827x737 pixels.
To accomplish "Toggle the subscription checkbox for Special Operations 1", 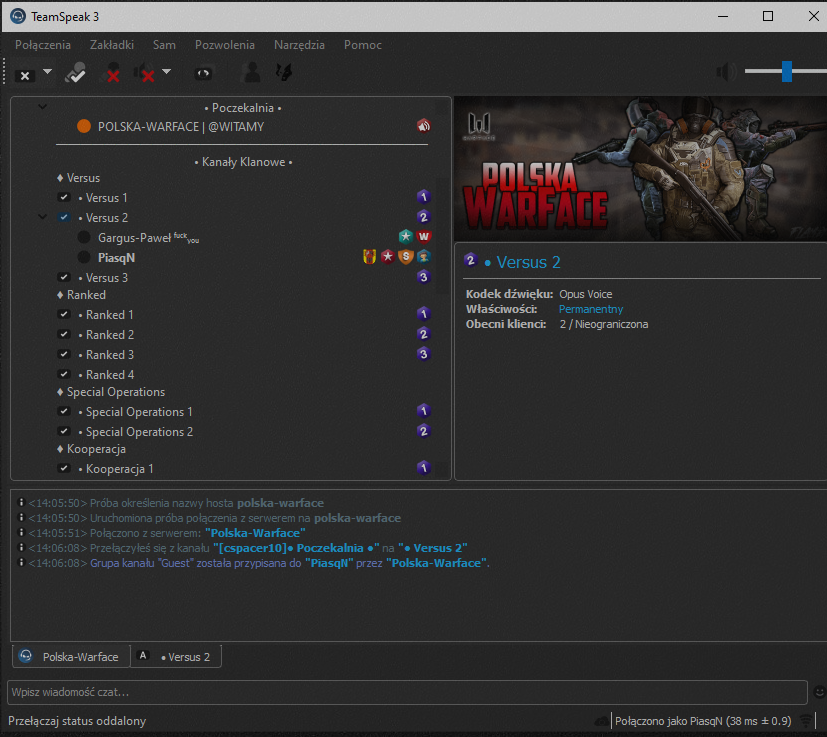I will click(x=64, y=411).
